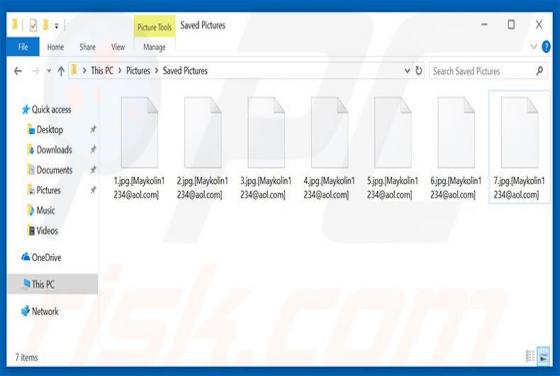Click Saved Pictures in the address path

pyautogui.click(x=185, y=71)
